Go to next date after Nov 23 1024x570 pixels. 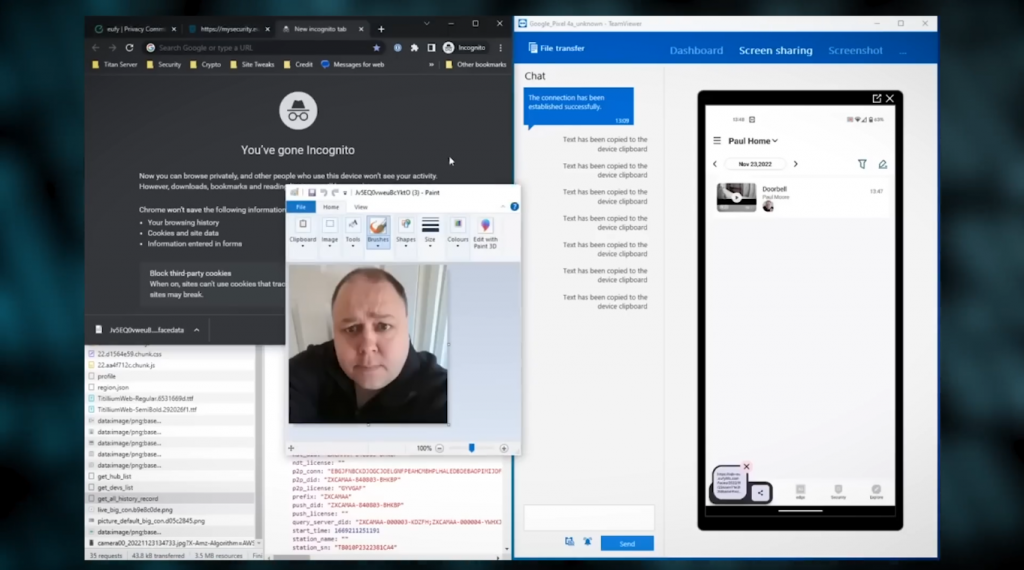[x=795, y=164]
